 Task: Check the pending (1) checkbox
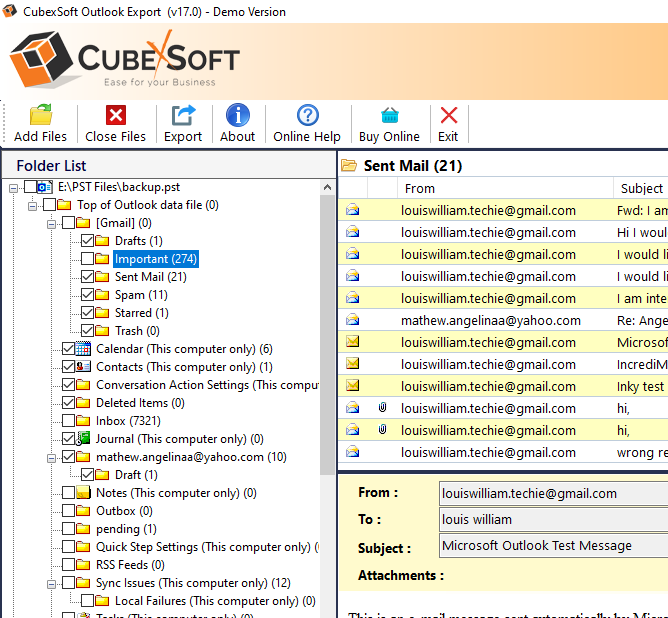point(68,529)
